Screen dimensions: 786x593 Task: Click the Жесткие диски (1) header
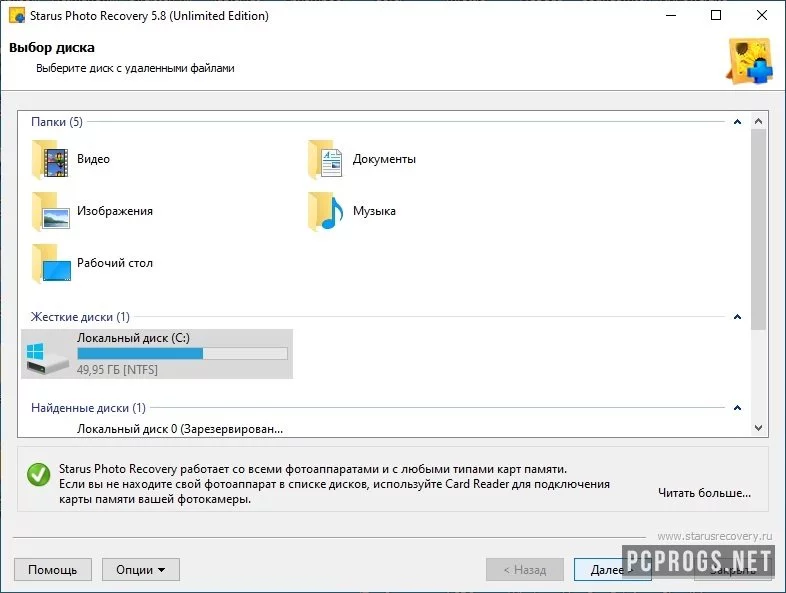click(80, 317)
